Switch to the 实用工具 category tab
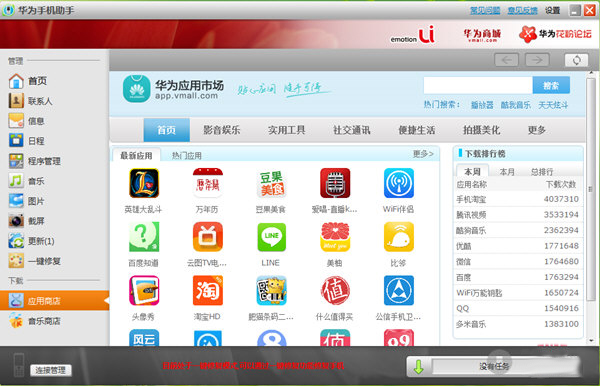This screenshot has height=386, width=600. click(x=287, y=130)
